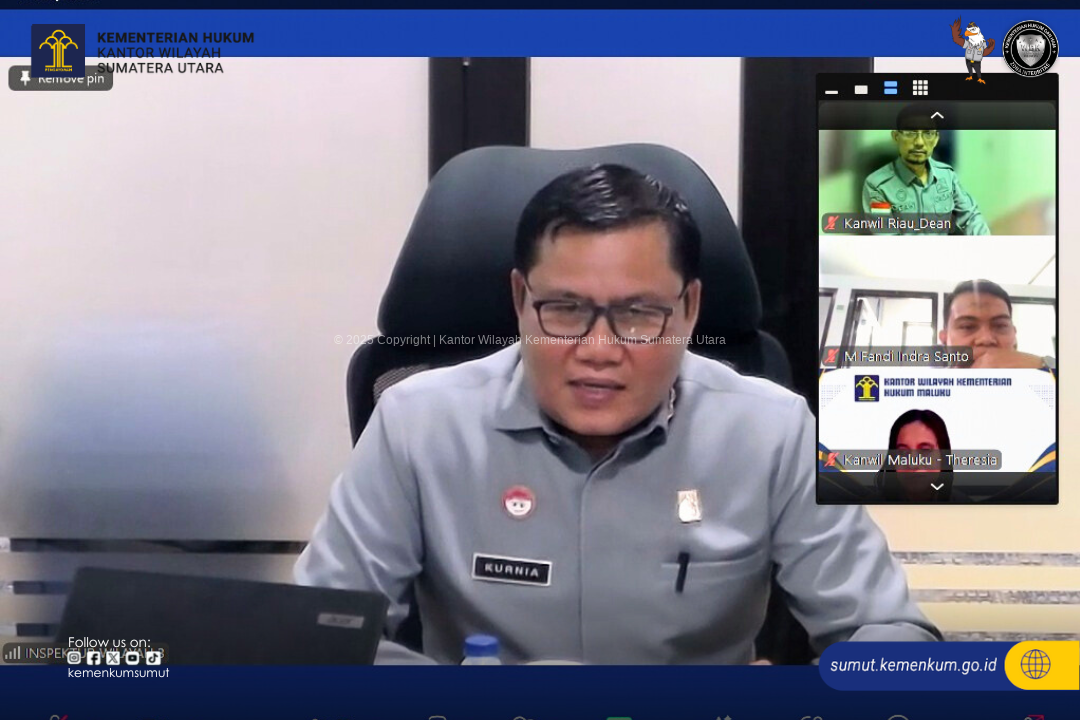Open the Facebook icon under Follow us on
Viewport: 1080px width, 720px height.
coord(94,658)
